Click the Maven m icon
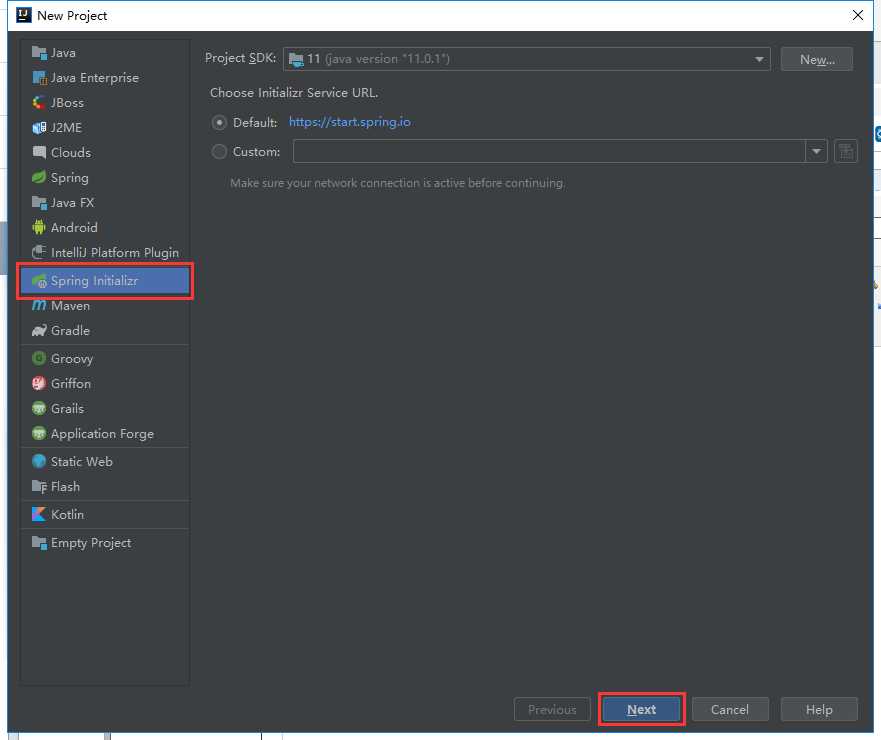The height and width of the screenshot is (740, 881). point(39,306)
